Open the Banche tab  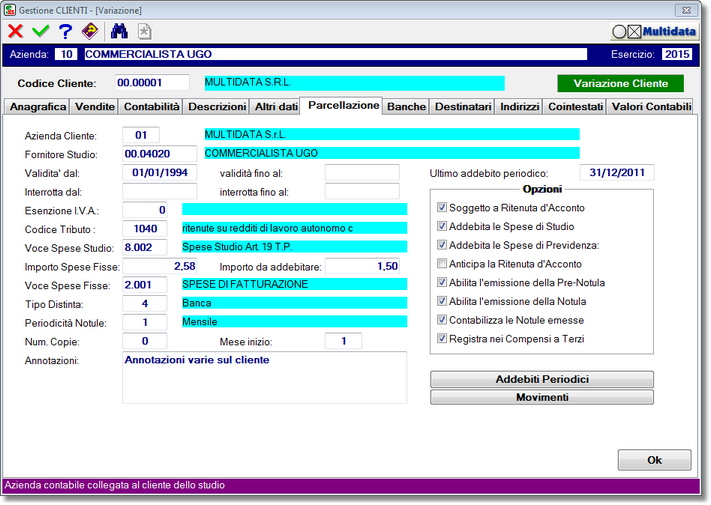[x=406, y=107]
